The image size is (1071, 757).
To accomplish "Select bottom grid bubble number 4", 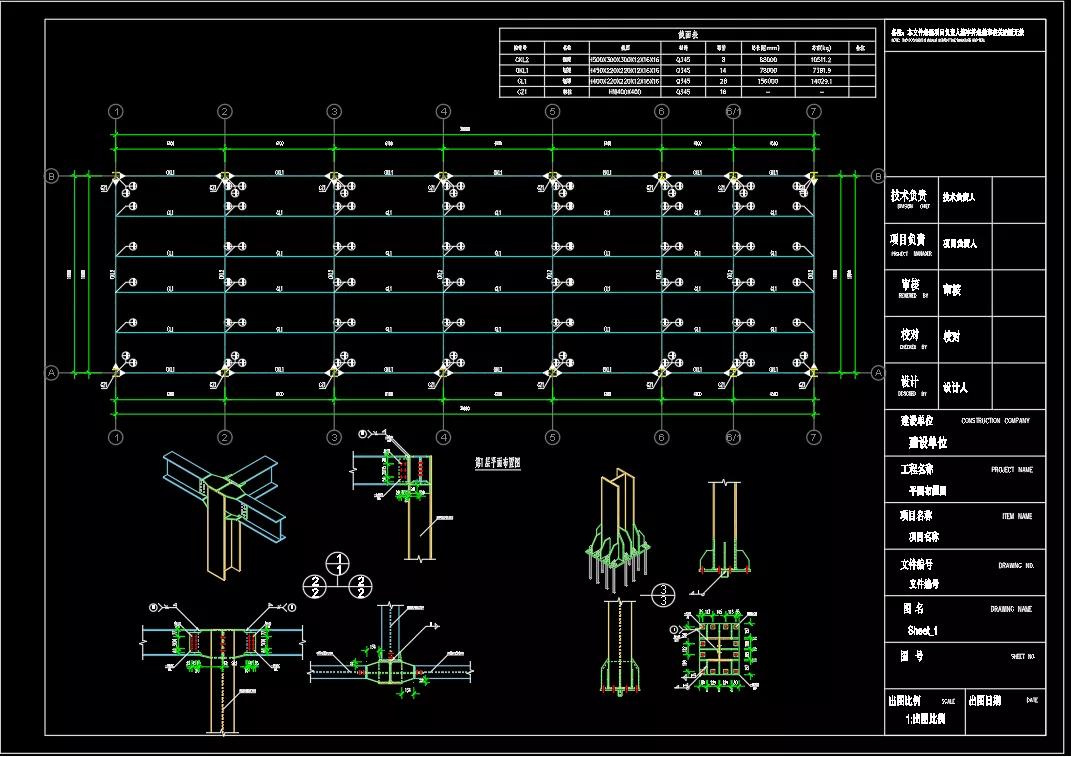I will 443,437.
